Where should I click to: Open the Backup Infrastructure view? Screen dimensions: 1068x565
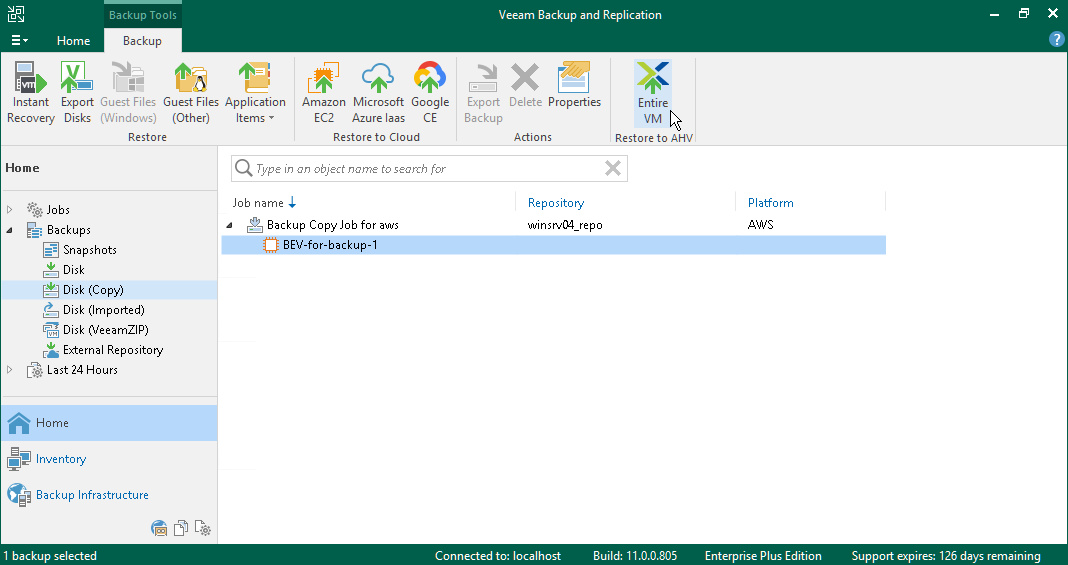109,495
